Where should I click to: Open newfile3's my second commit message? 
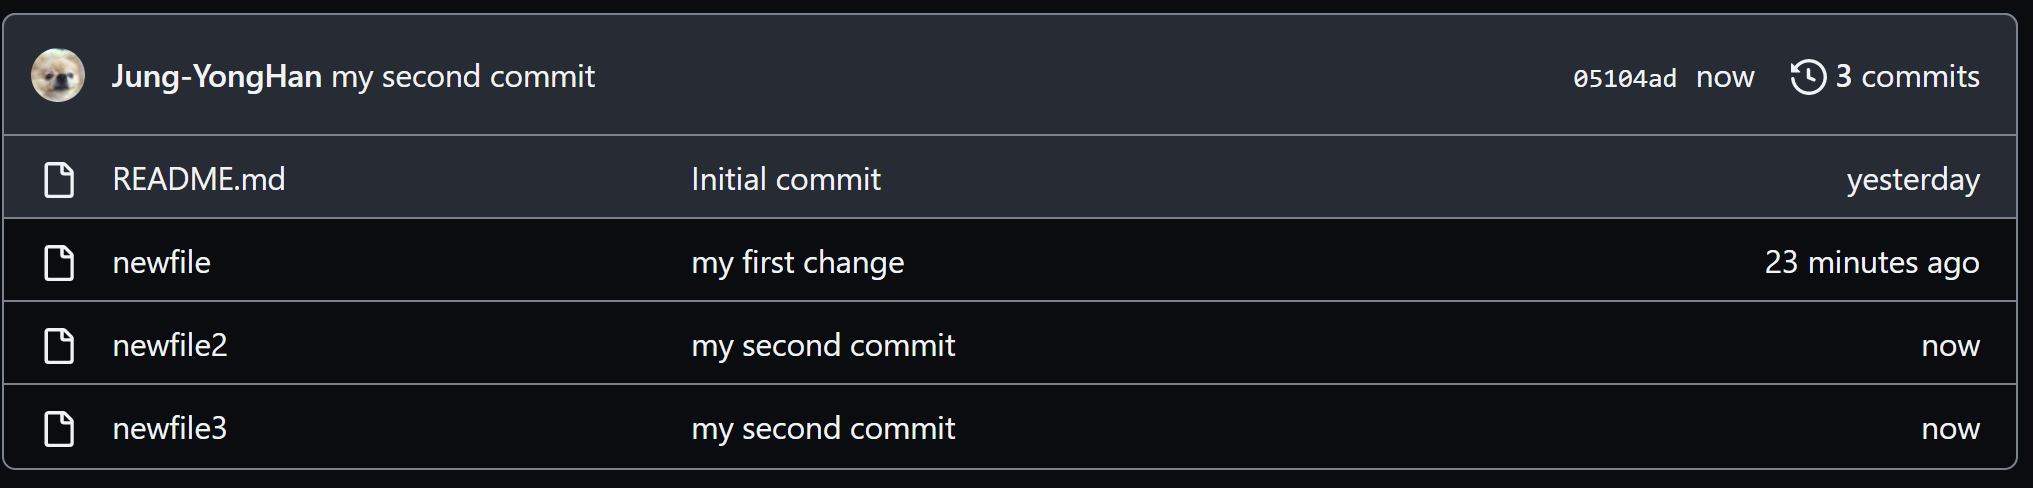coord(823,429)
